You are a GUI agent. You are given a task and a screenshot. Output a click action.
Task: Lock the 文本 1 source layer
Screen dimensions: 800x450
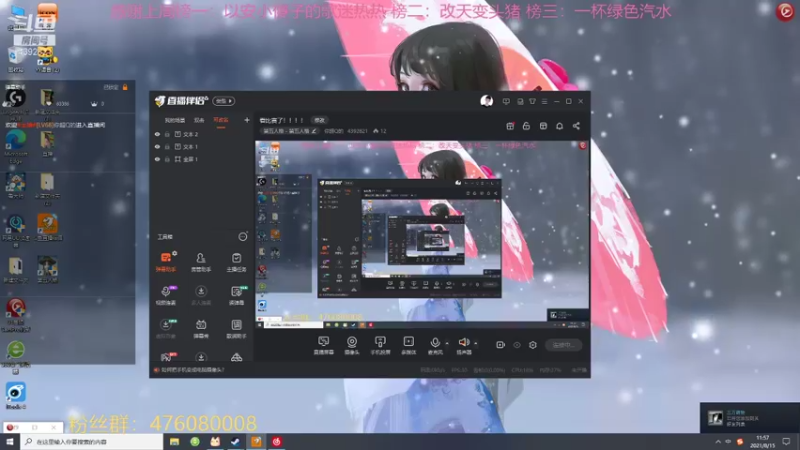tap(167, 146)
